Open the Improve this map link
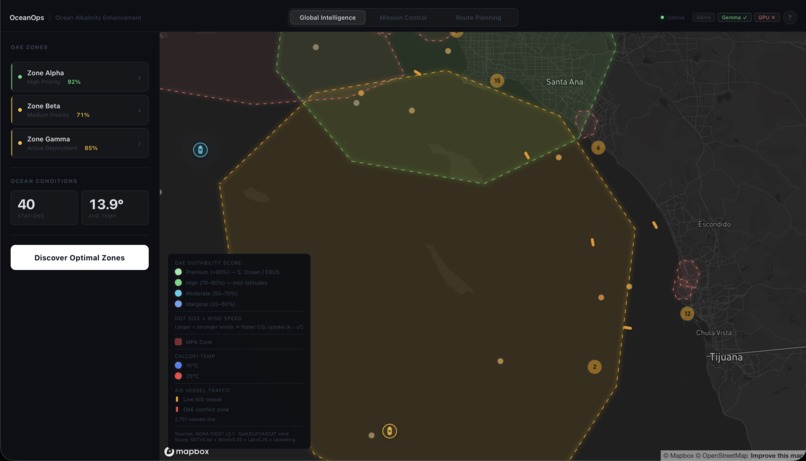The height and width of the screenshot is (461, 806). pos(777,455)
